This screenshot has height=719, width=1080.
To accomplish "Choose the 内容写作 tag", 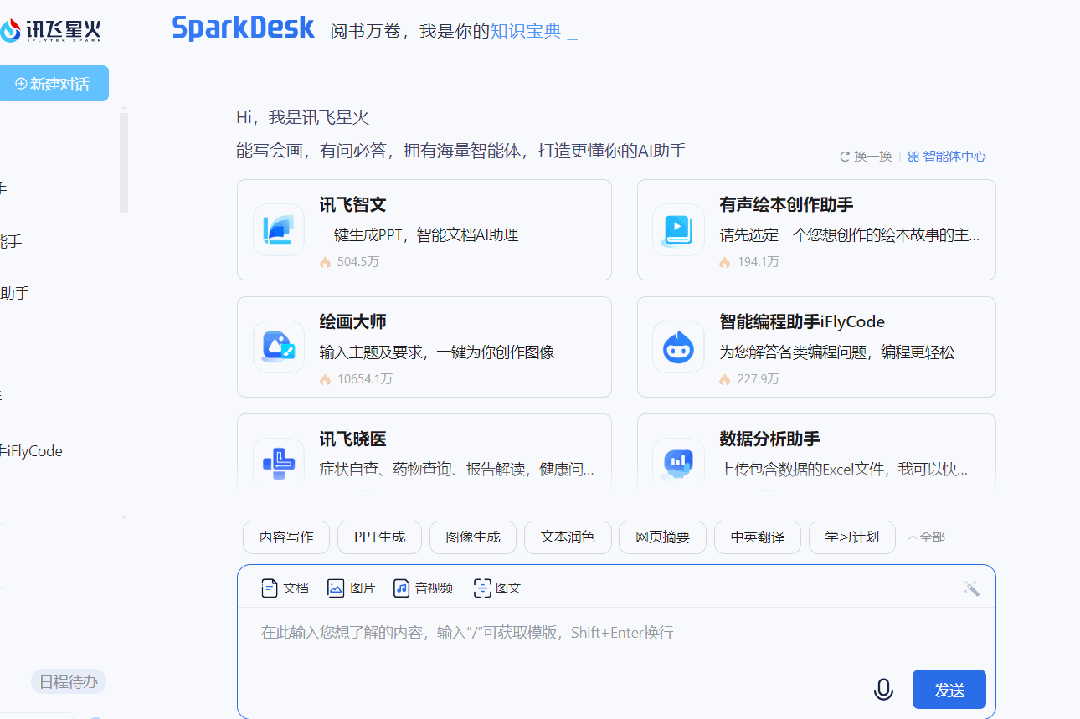I will pos(286,537).
